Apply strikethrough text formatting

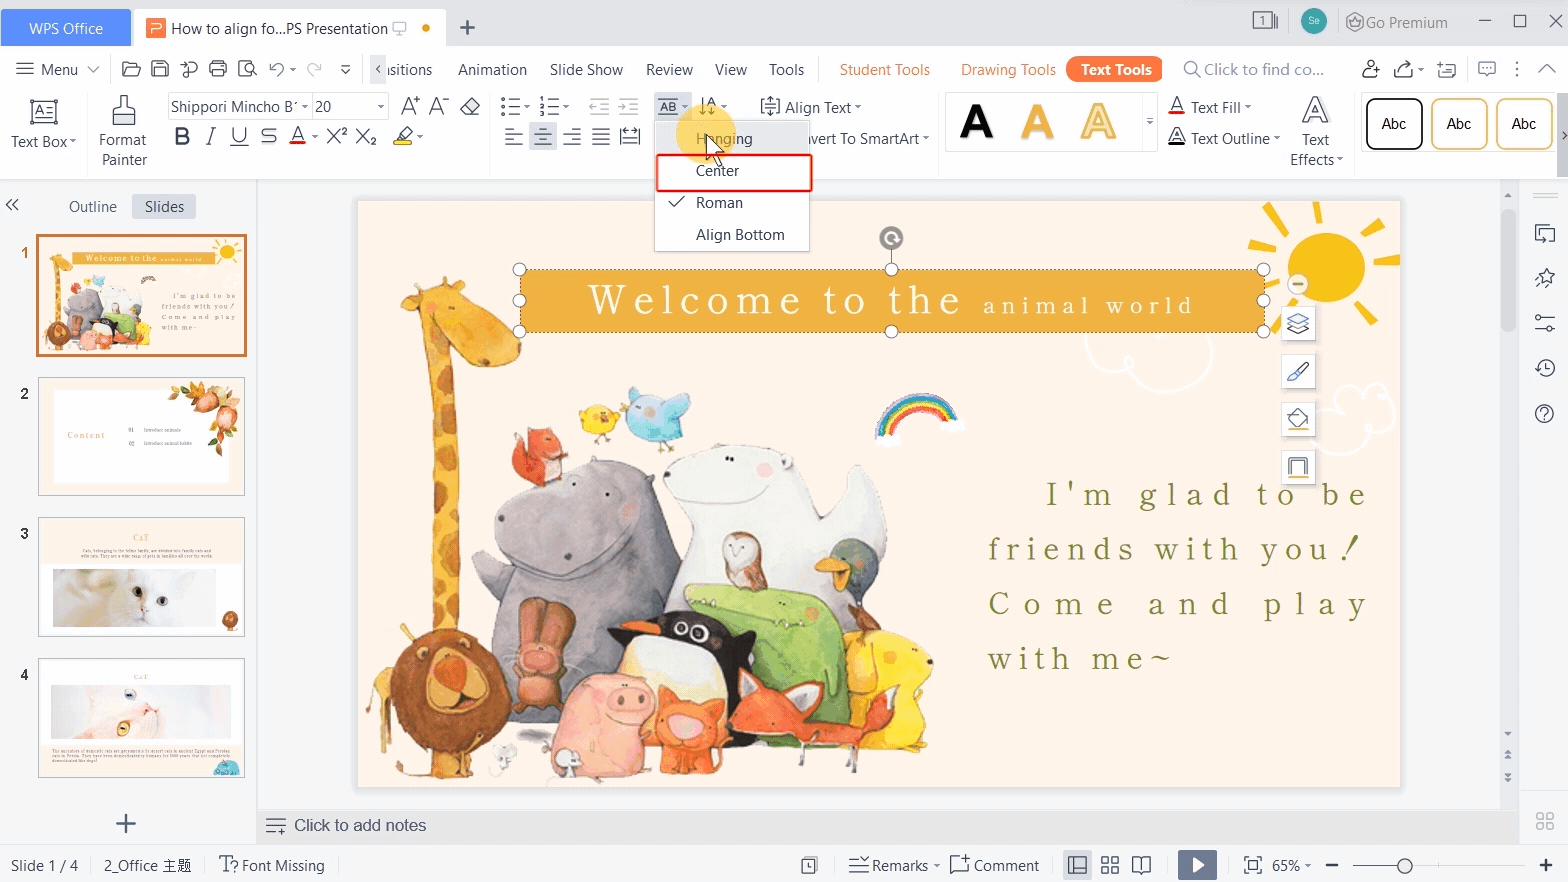tap(269, 136)
